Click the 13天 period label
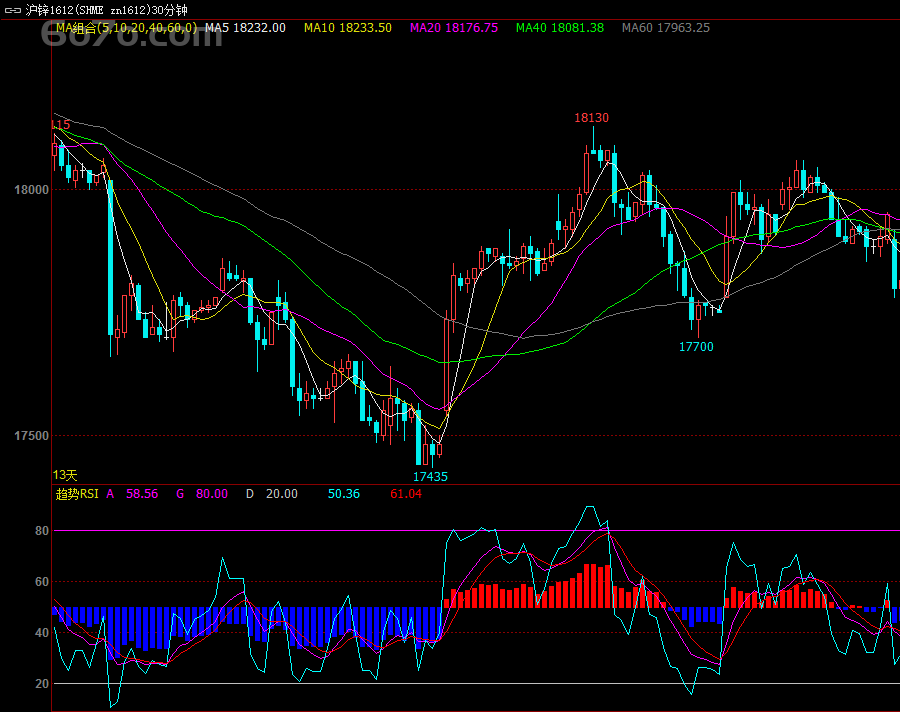The width and height of the screenshot is (900, 712). (65, 475)
